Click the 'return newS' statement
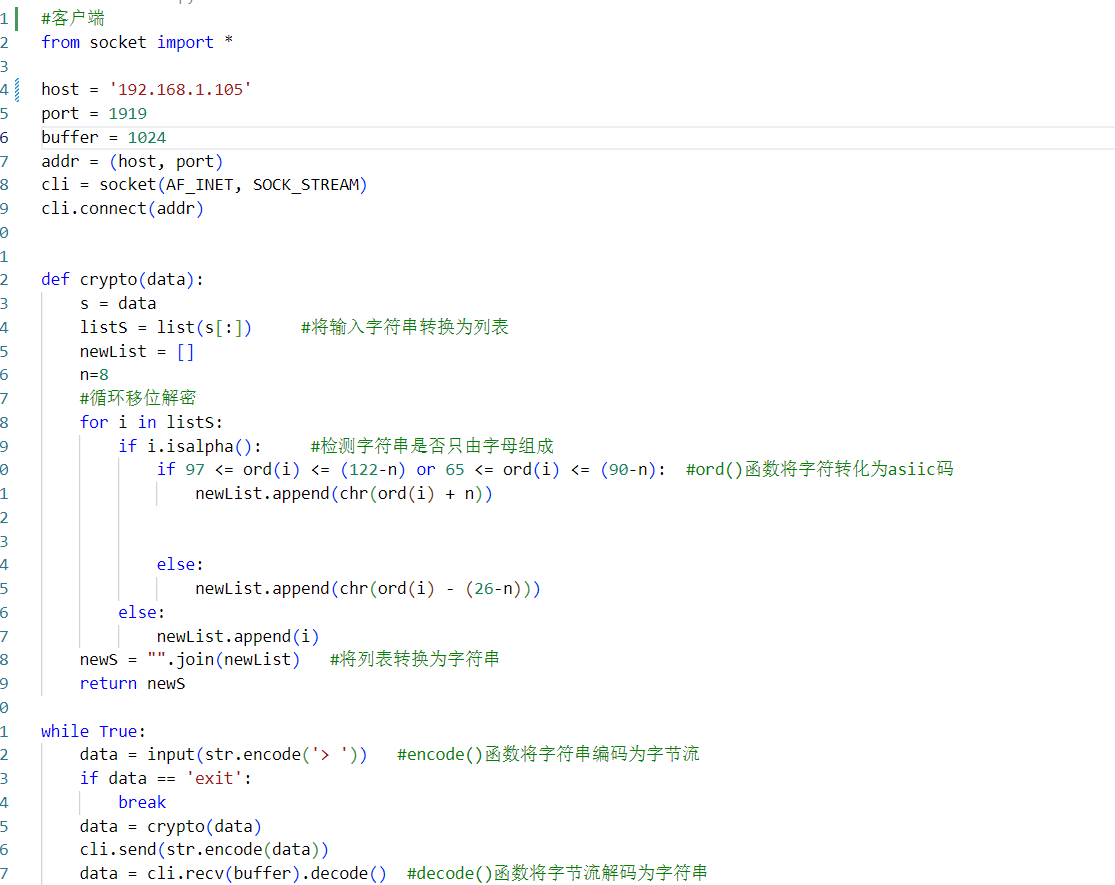 click(x=135, y=683)
